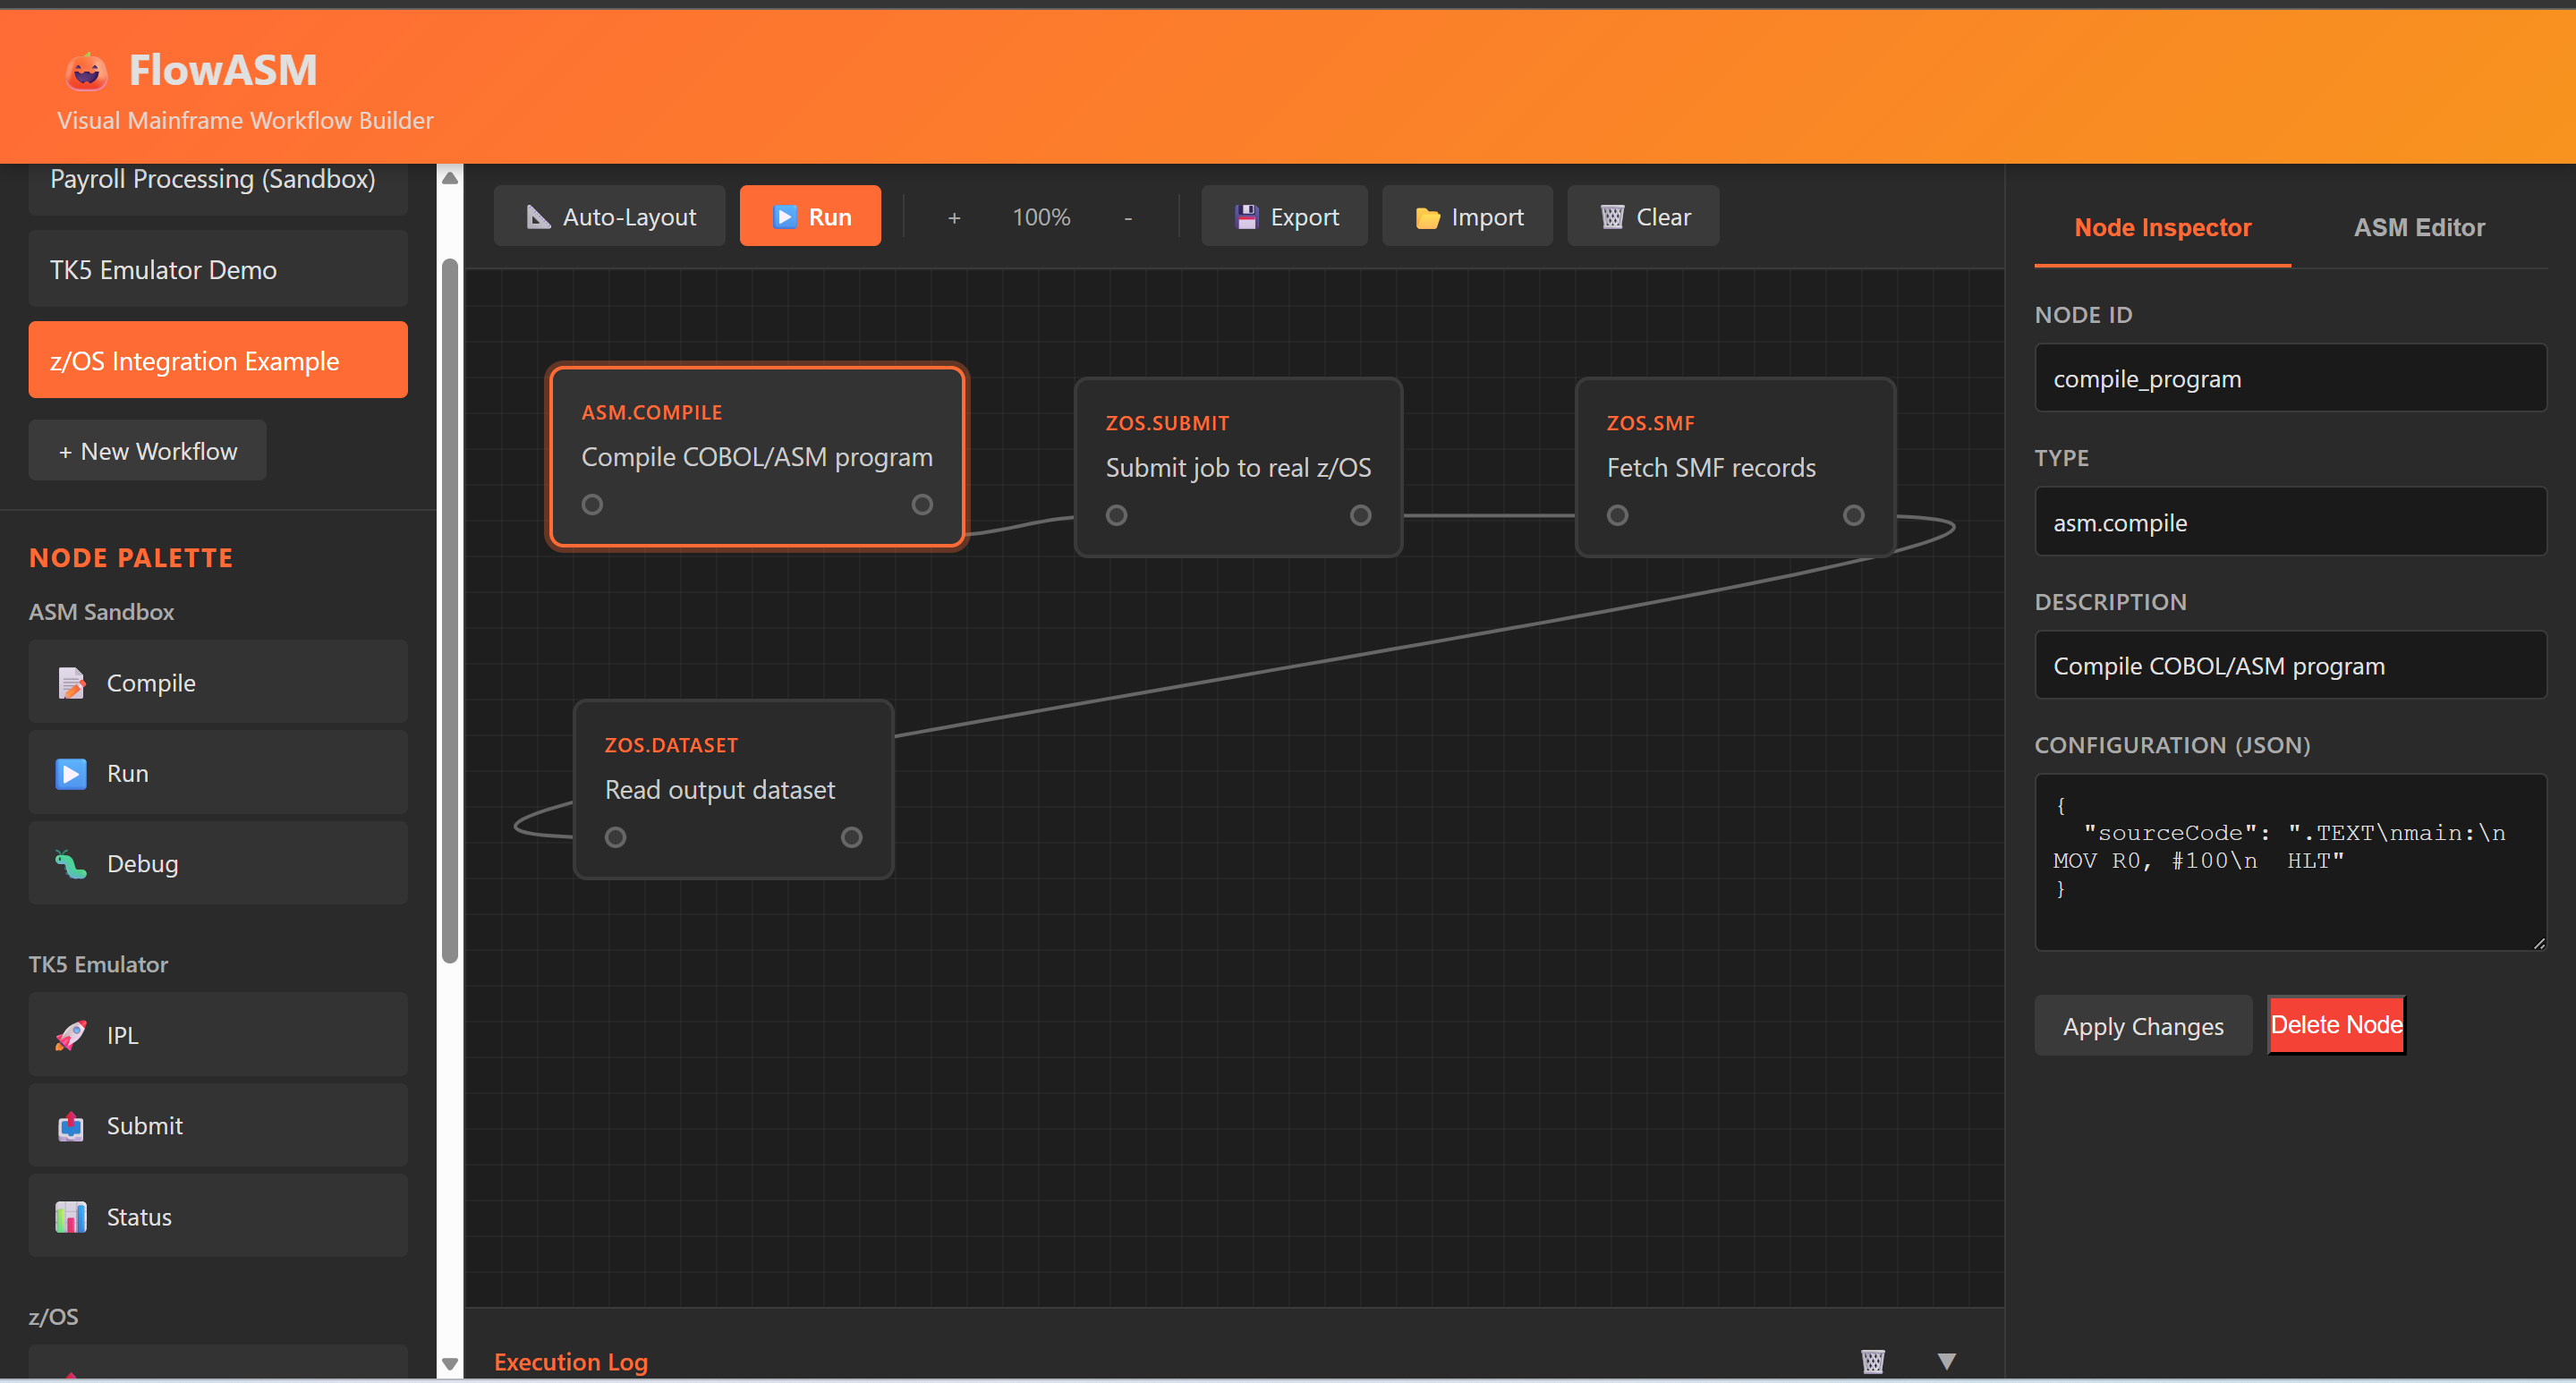The image size is (2576, 1383).
Task: Click the Status chart icon
Action: [71, 1217]
